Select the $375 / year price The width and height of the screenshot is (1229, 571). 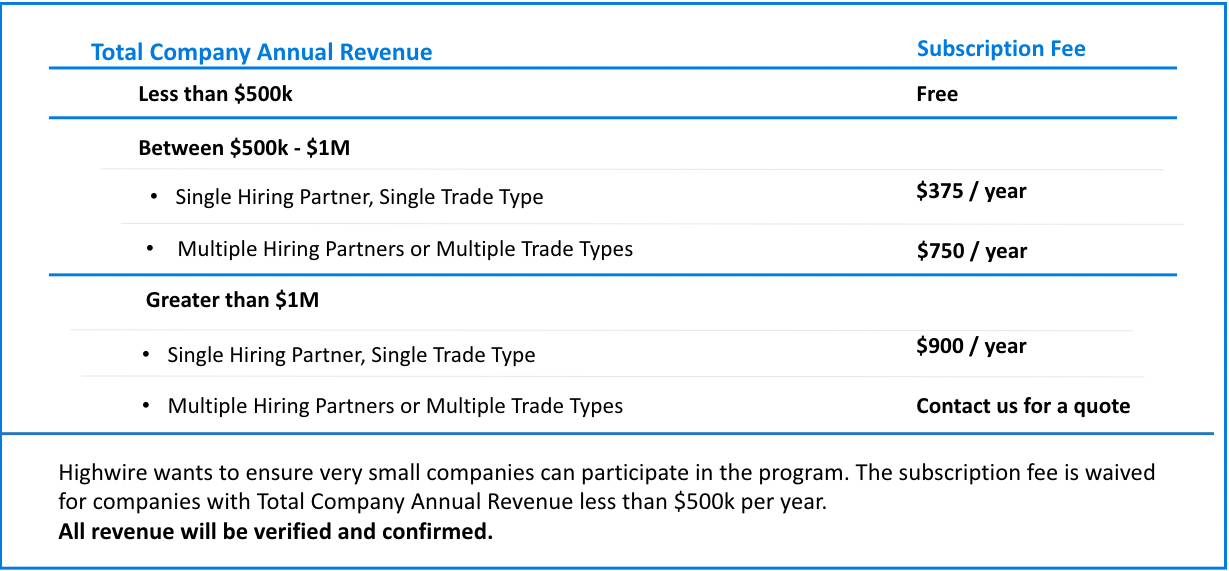point(971,191)
